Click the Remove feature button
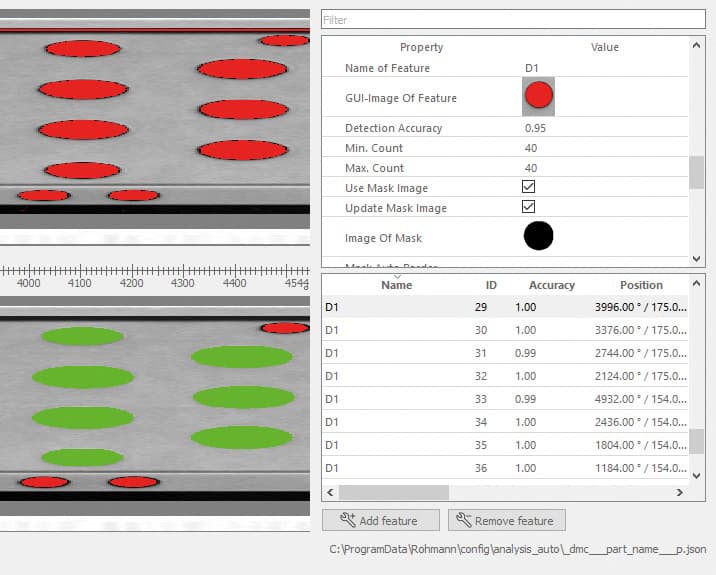 click(x=507, y=520)
